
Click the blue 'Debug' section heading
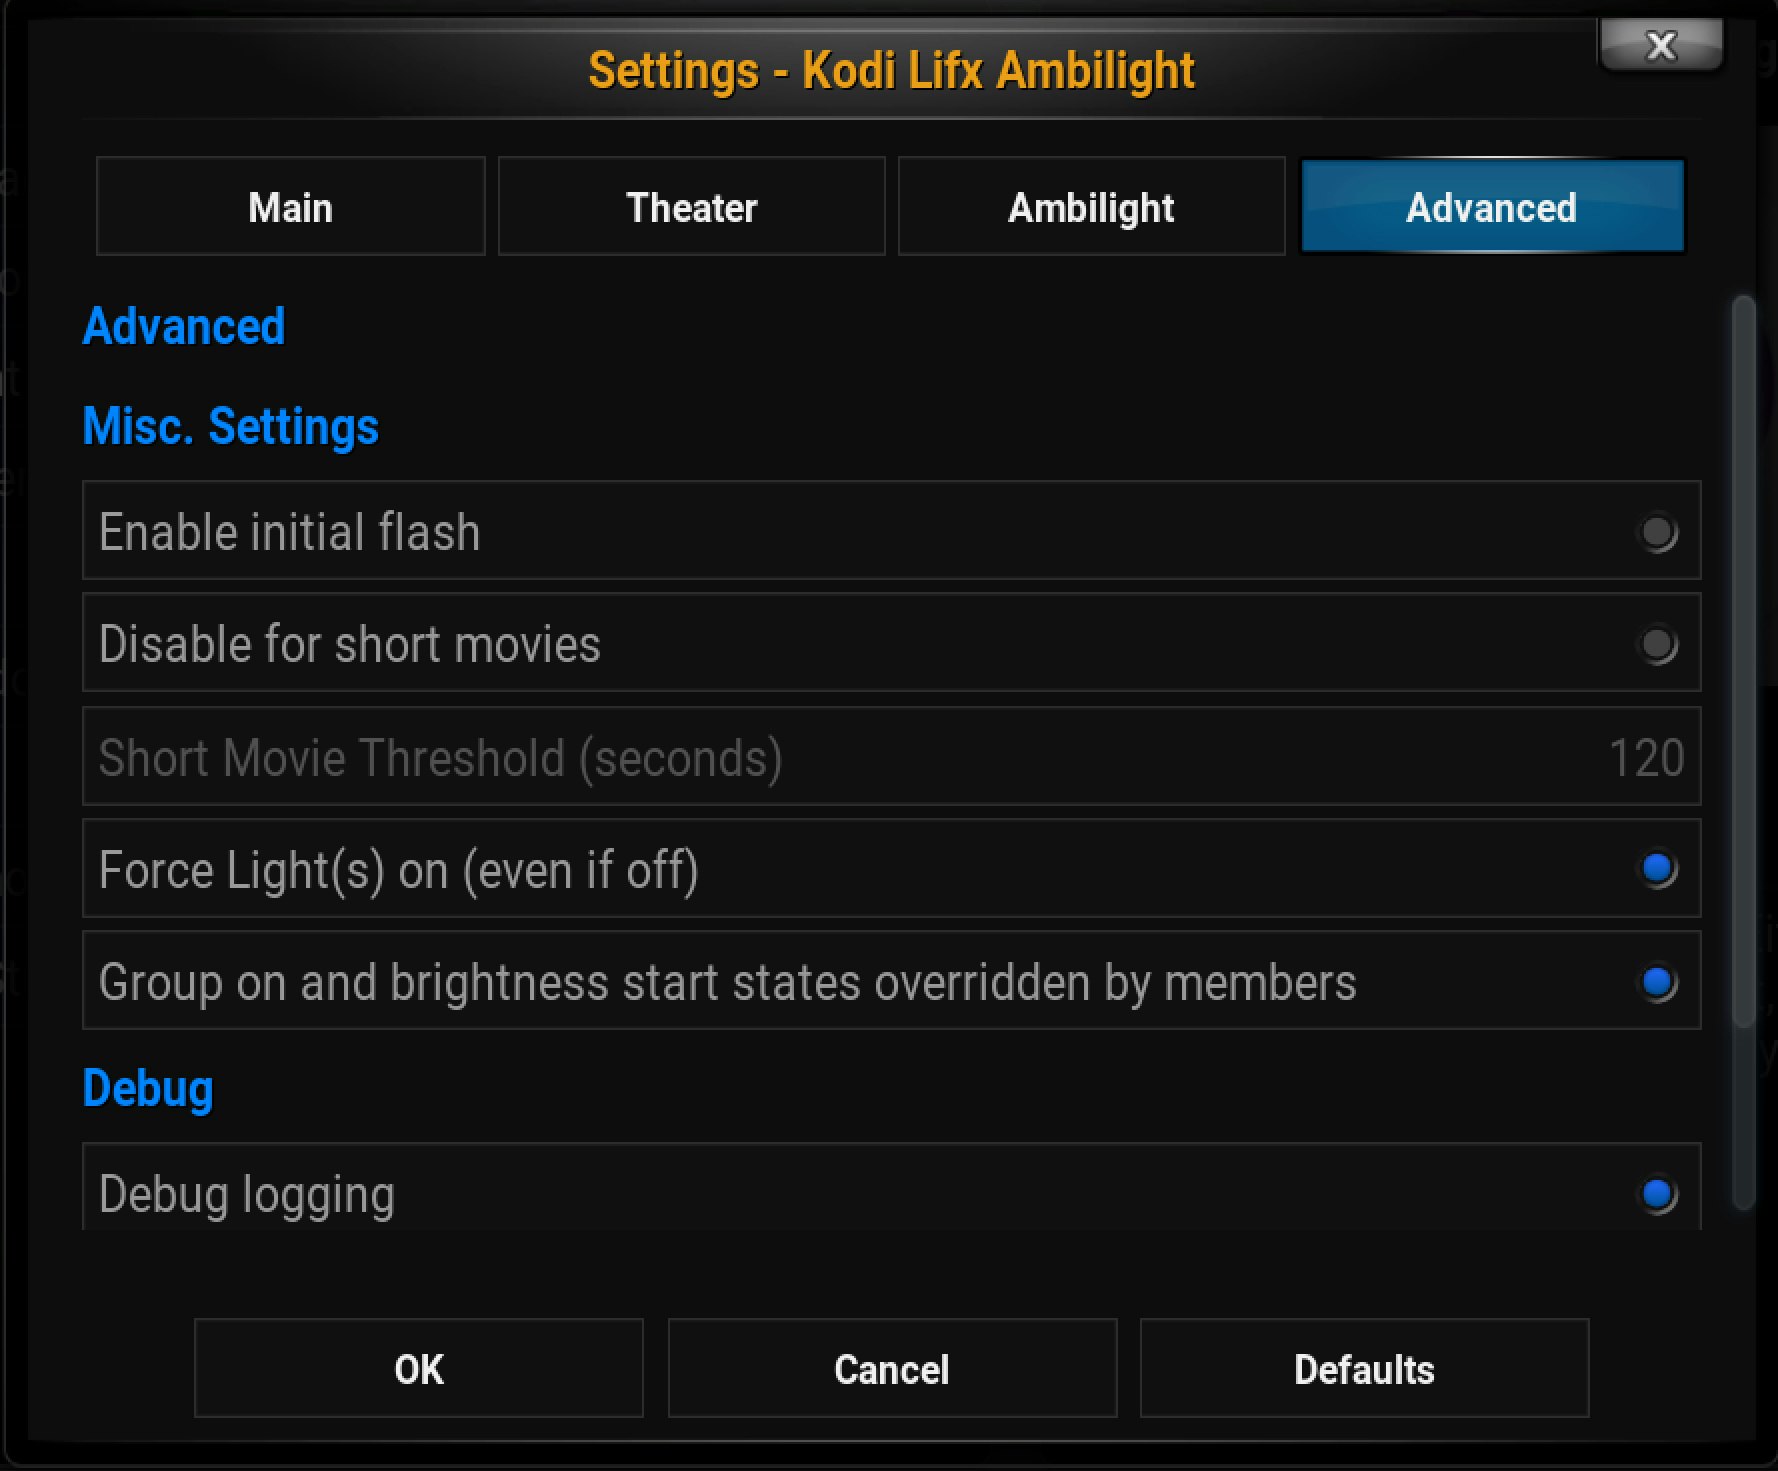point(148,1089)
